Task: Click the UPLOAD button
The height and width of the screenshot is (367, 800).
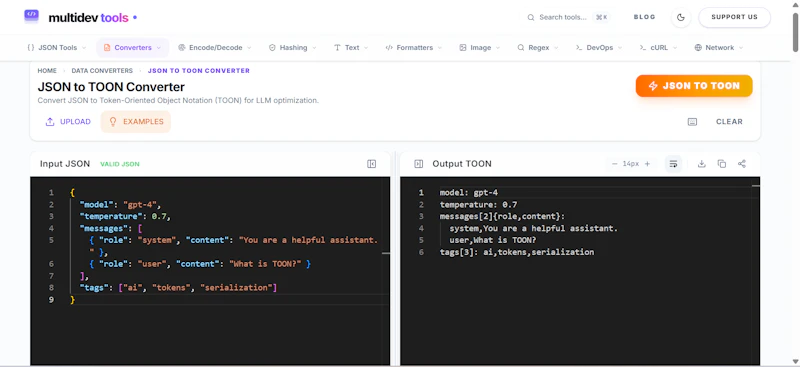Action: point(68,121)
